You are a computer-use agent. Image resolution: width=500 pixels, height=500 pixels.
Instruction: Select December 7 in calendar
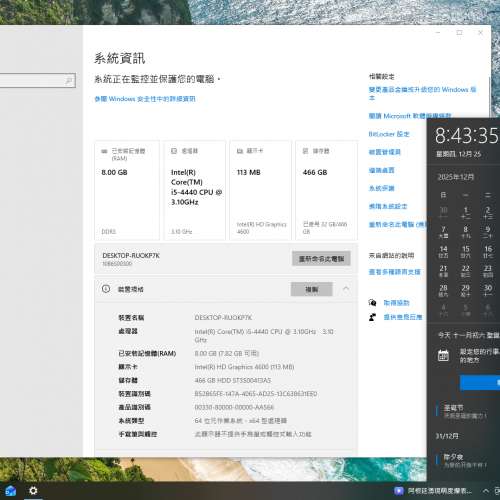pyautogui.click(x=443, y=232)
